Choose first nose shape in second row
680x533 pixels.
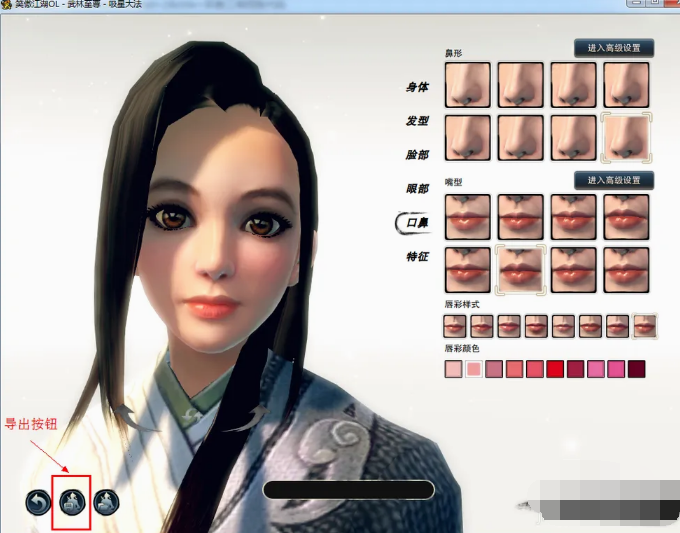pyautogui.click(x=468, y=137)
